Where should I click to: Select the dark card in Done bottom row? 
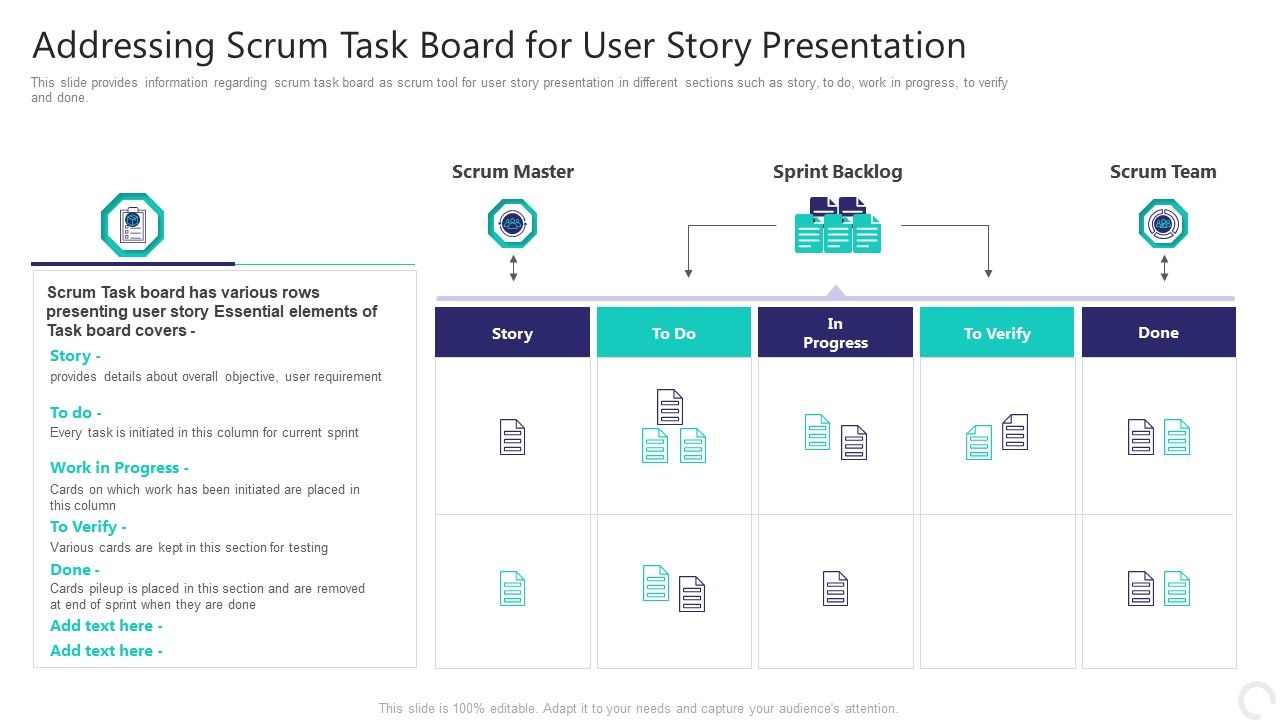(x=1141, y=588)
